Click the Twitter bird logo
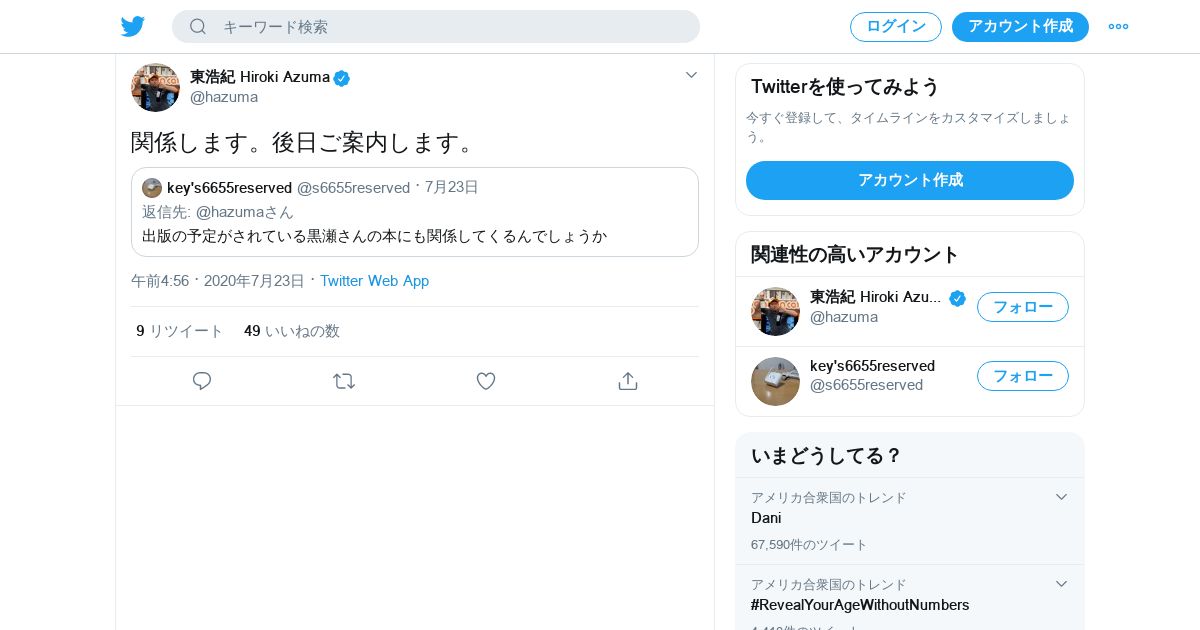The width and height of the screenshot is (1200, 630). (x=133, y=27)
